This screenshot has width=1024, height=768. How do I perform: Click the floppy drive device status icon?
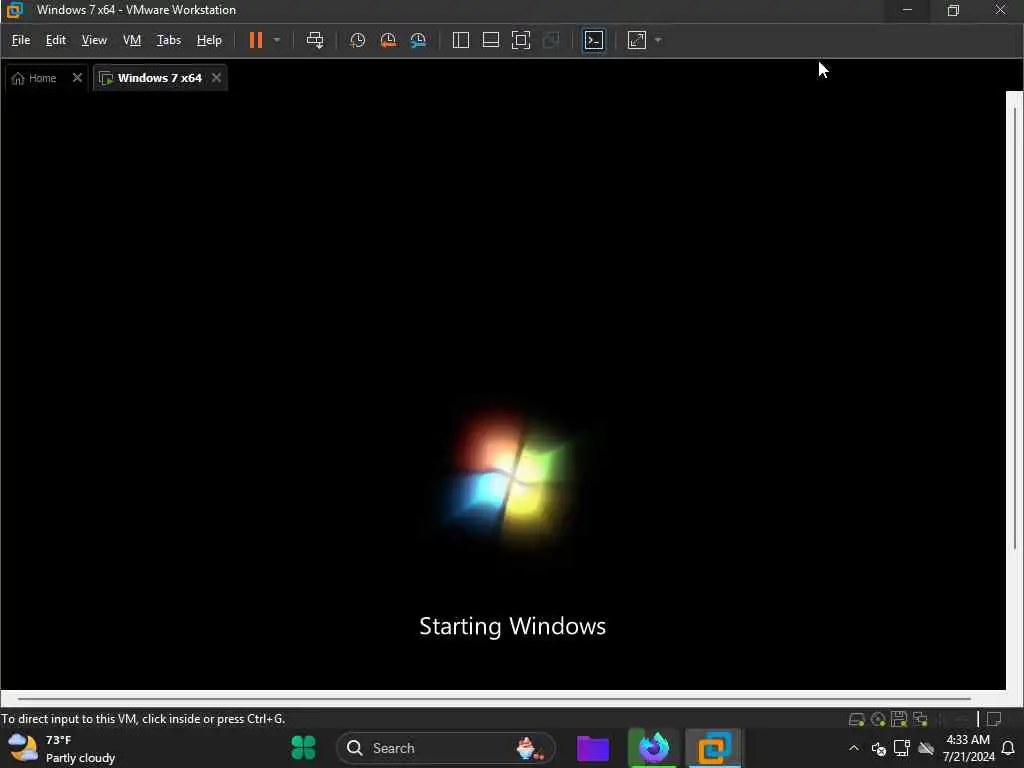click(x=899, y=720)
